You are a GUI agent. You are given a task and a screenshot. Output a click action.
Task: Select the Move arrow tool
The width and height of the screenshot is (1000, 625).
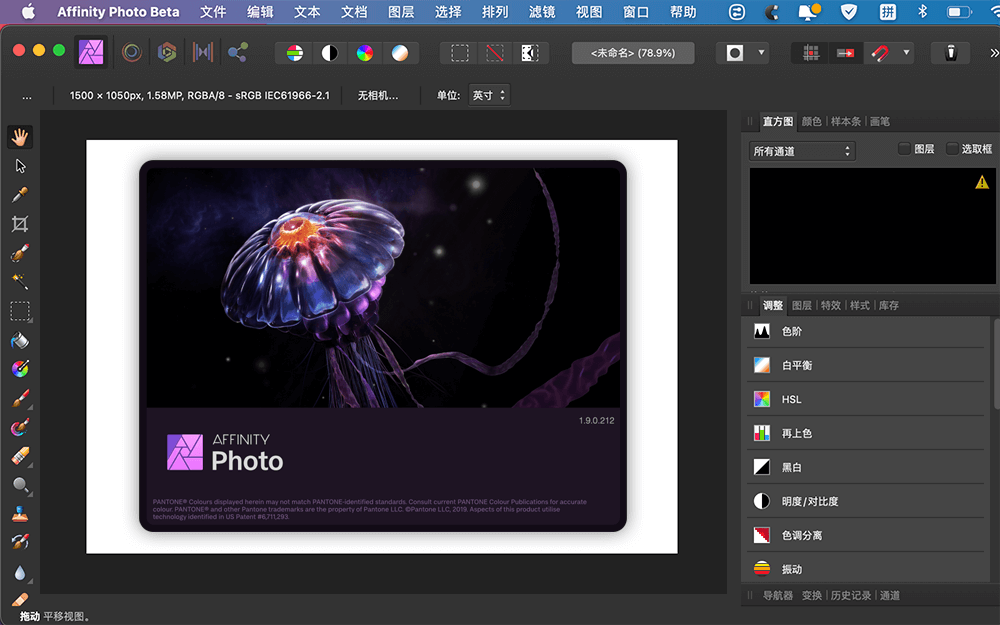20,166
